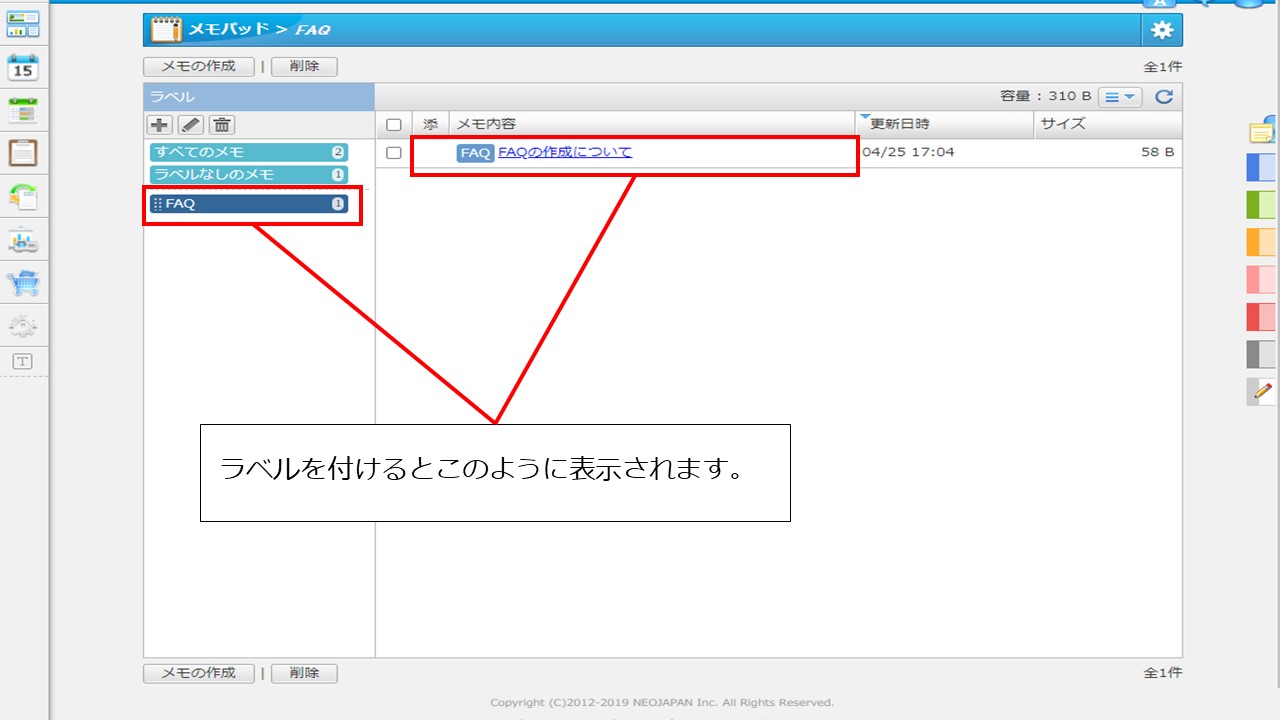Pick the orange color swatch
The image size is (1280, 720).
click(1262, 242)
